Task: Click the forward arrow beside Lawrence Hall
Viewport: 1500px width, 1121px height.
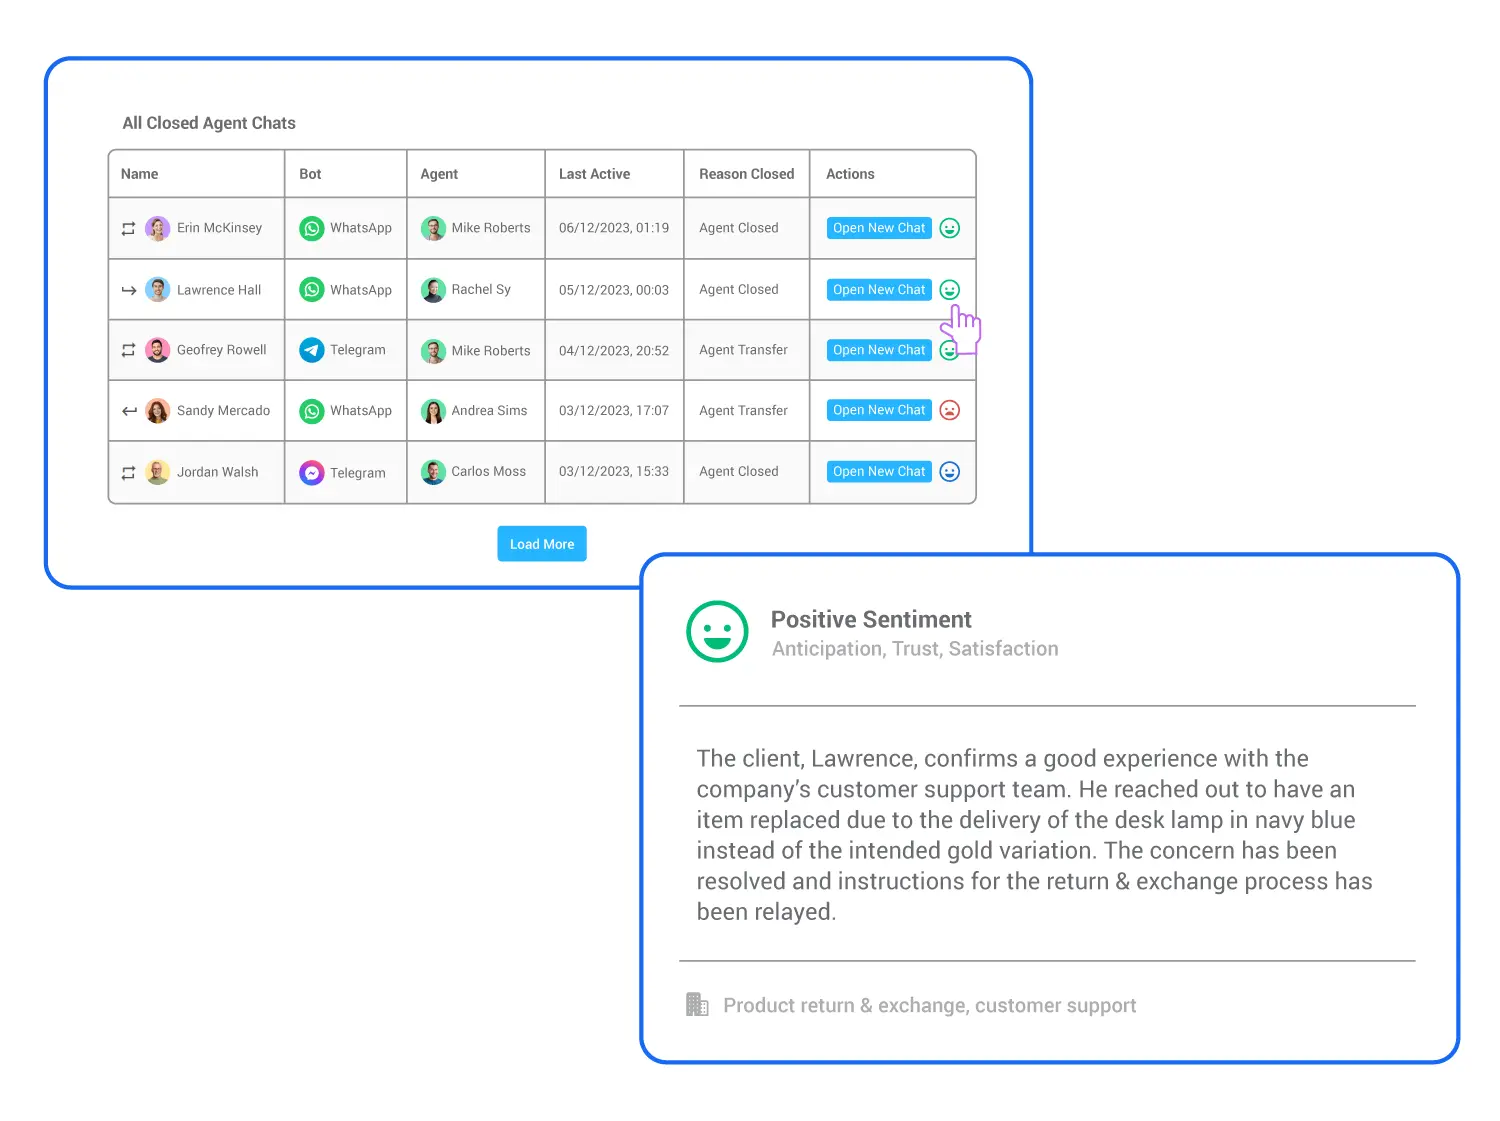Action: [128, 289]
